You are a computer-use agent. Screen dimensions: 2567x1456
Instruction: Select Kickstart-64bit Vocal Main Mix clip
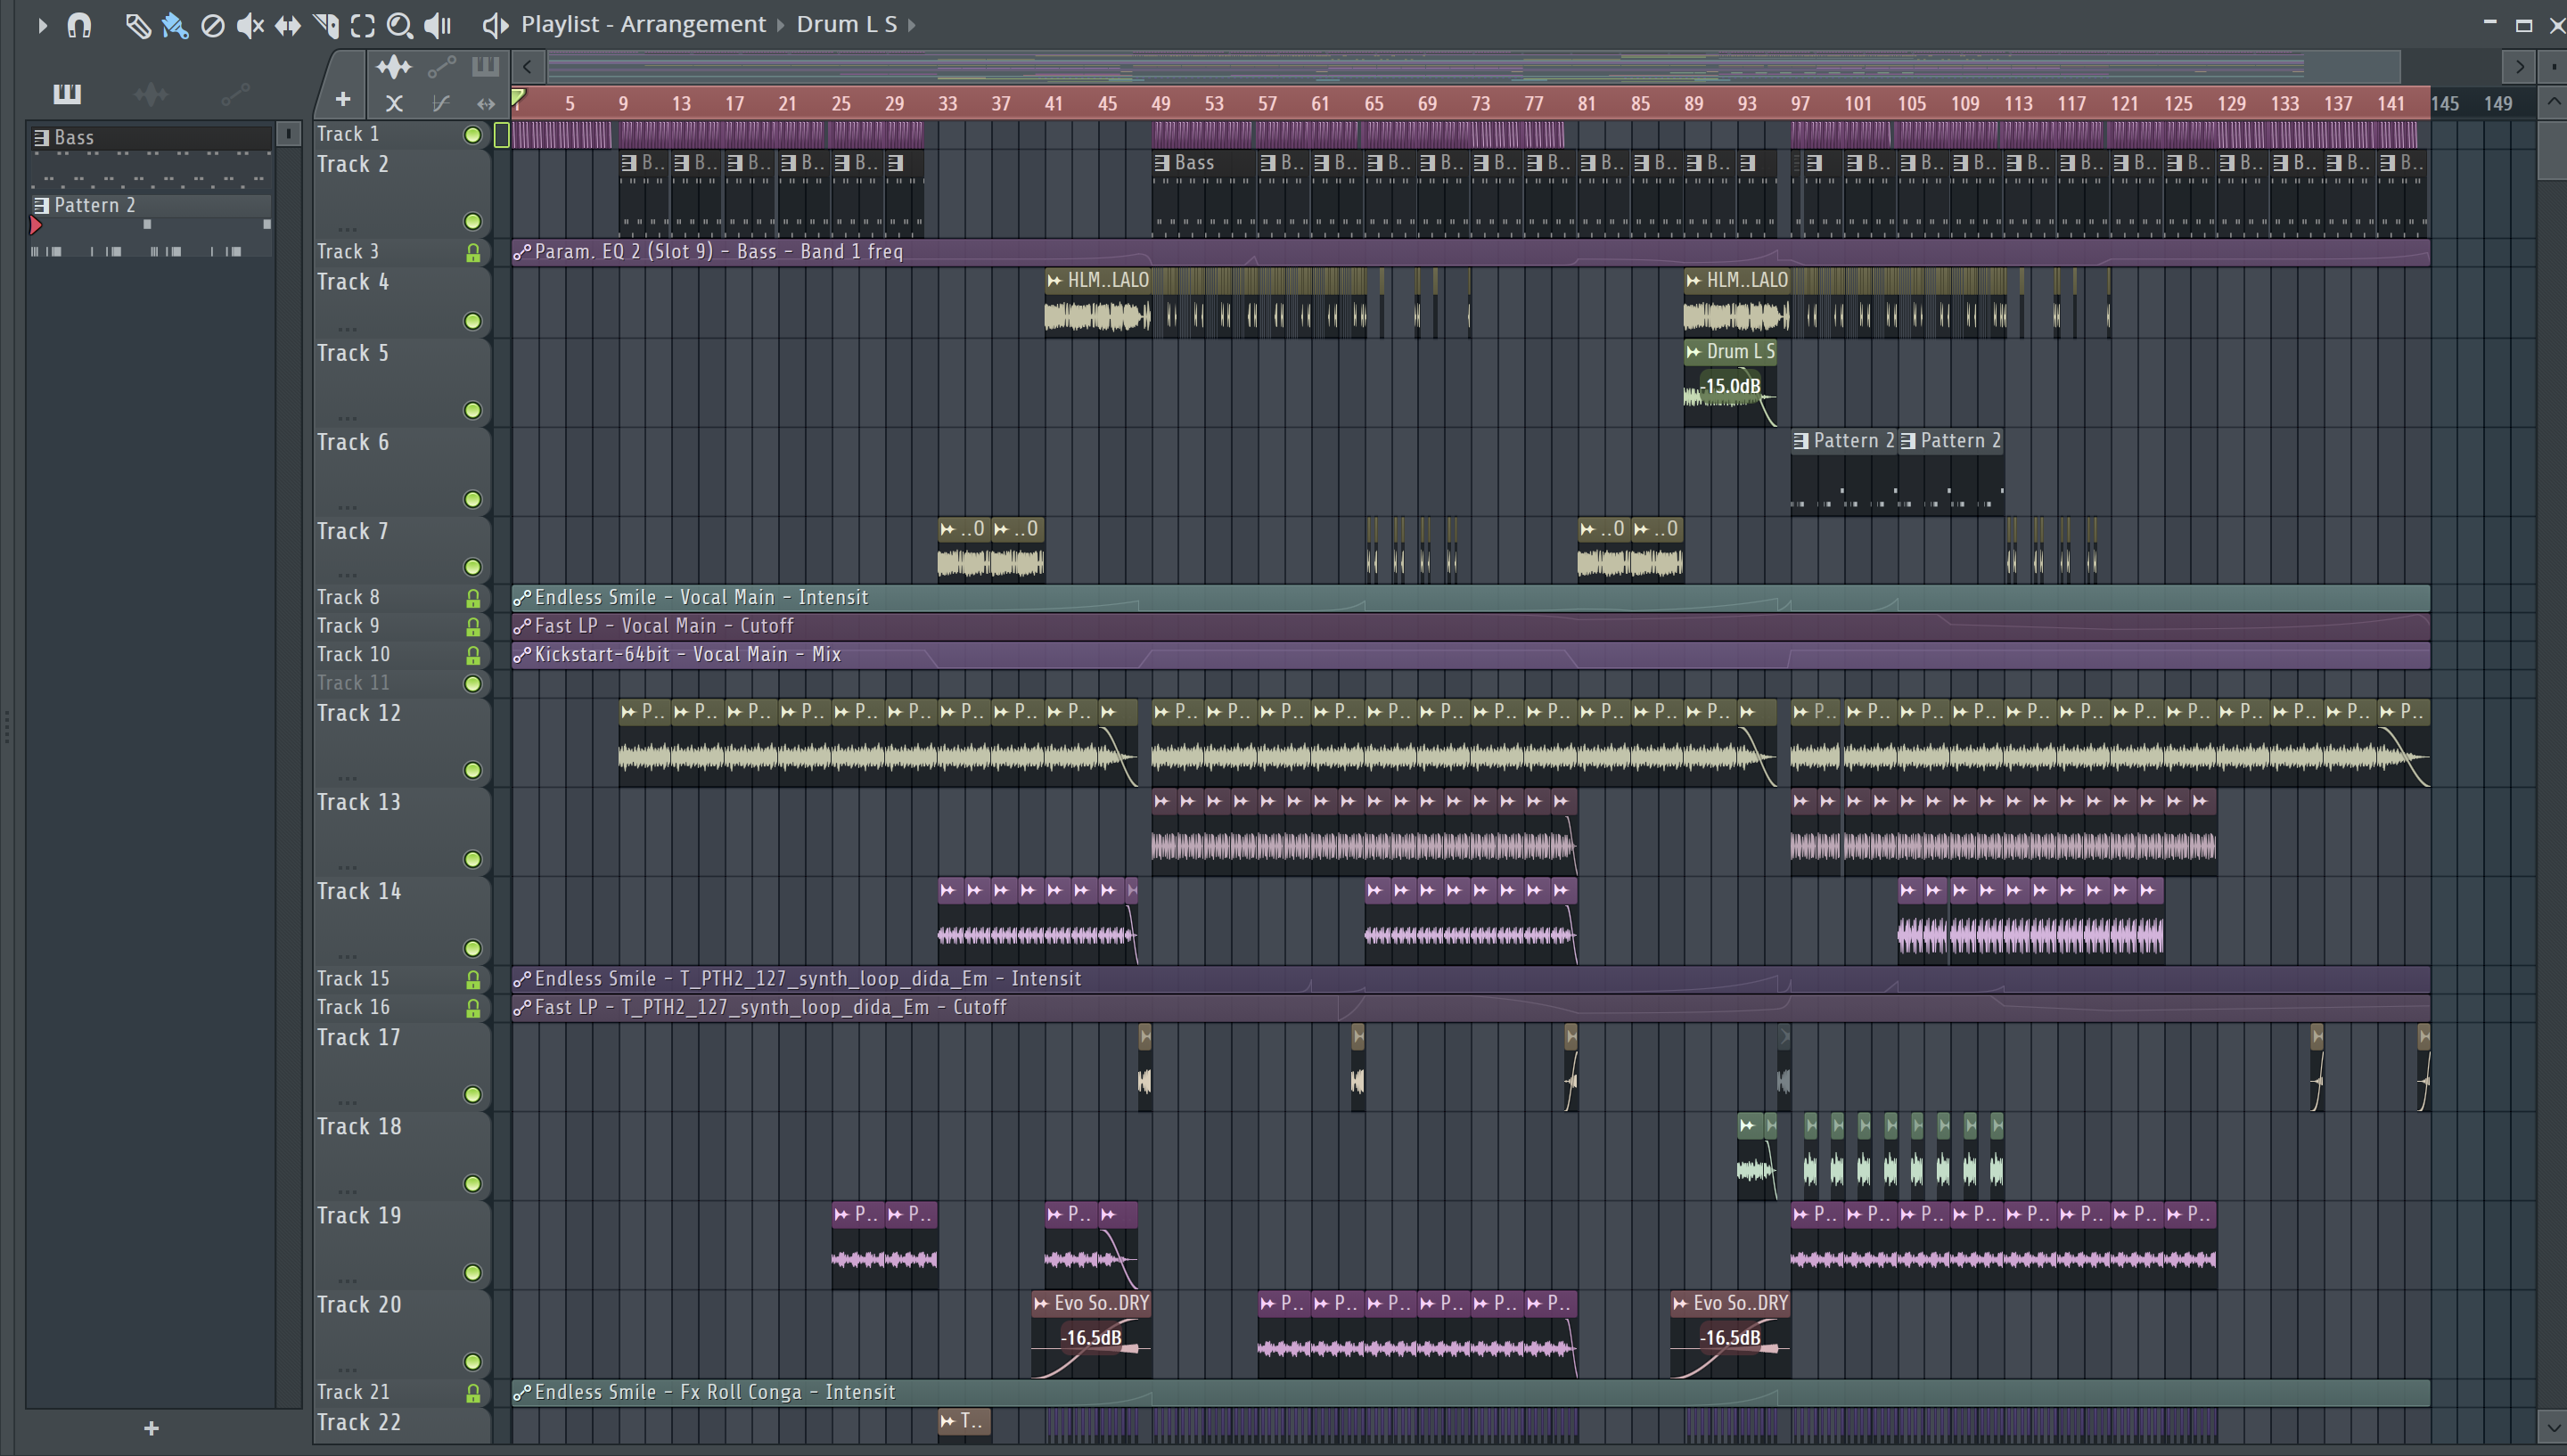tap(1470, 655)
